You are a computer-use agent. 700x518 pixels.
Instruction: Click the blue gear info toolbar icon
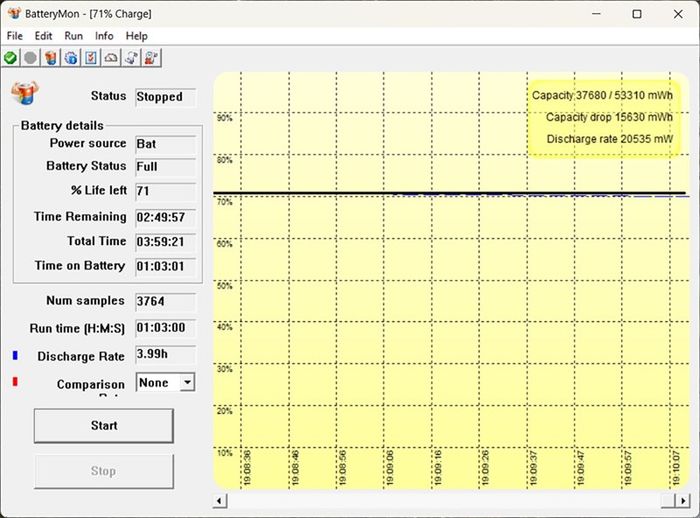71,58
